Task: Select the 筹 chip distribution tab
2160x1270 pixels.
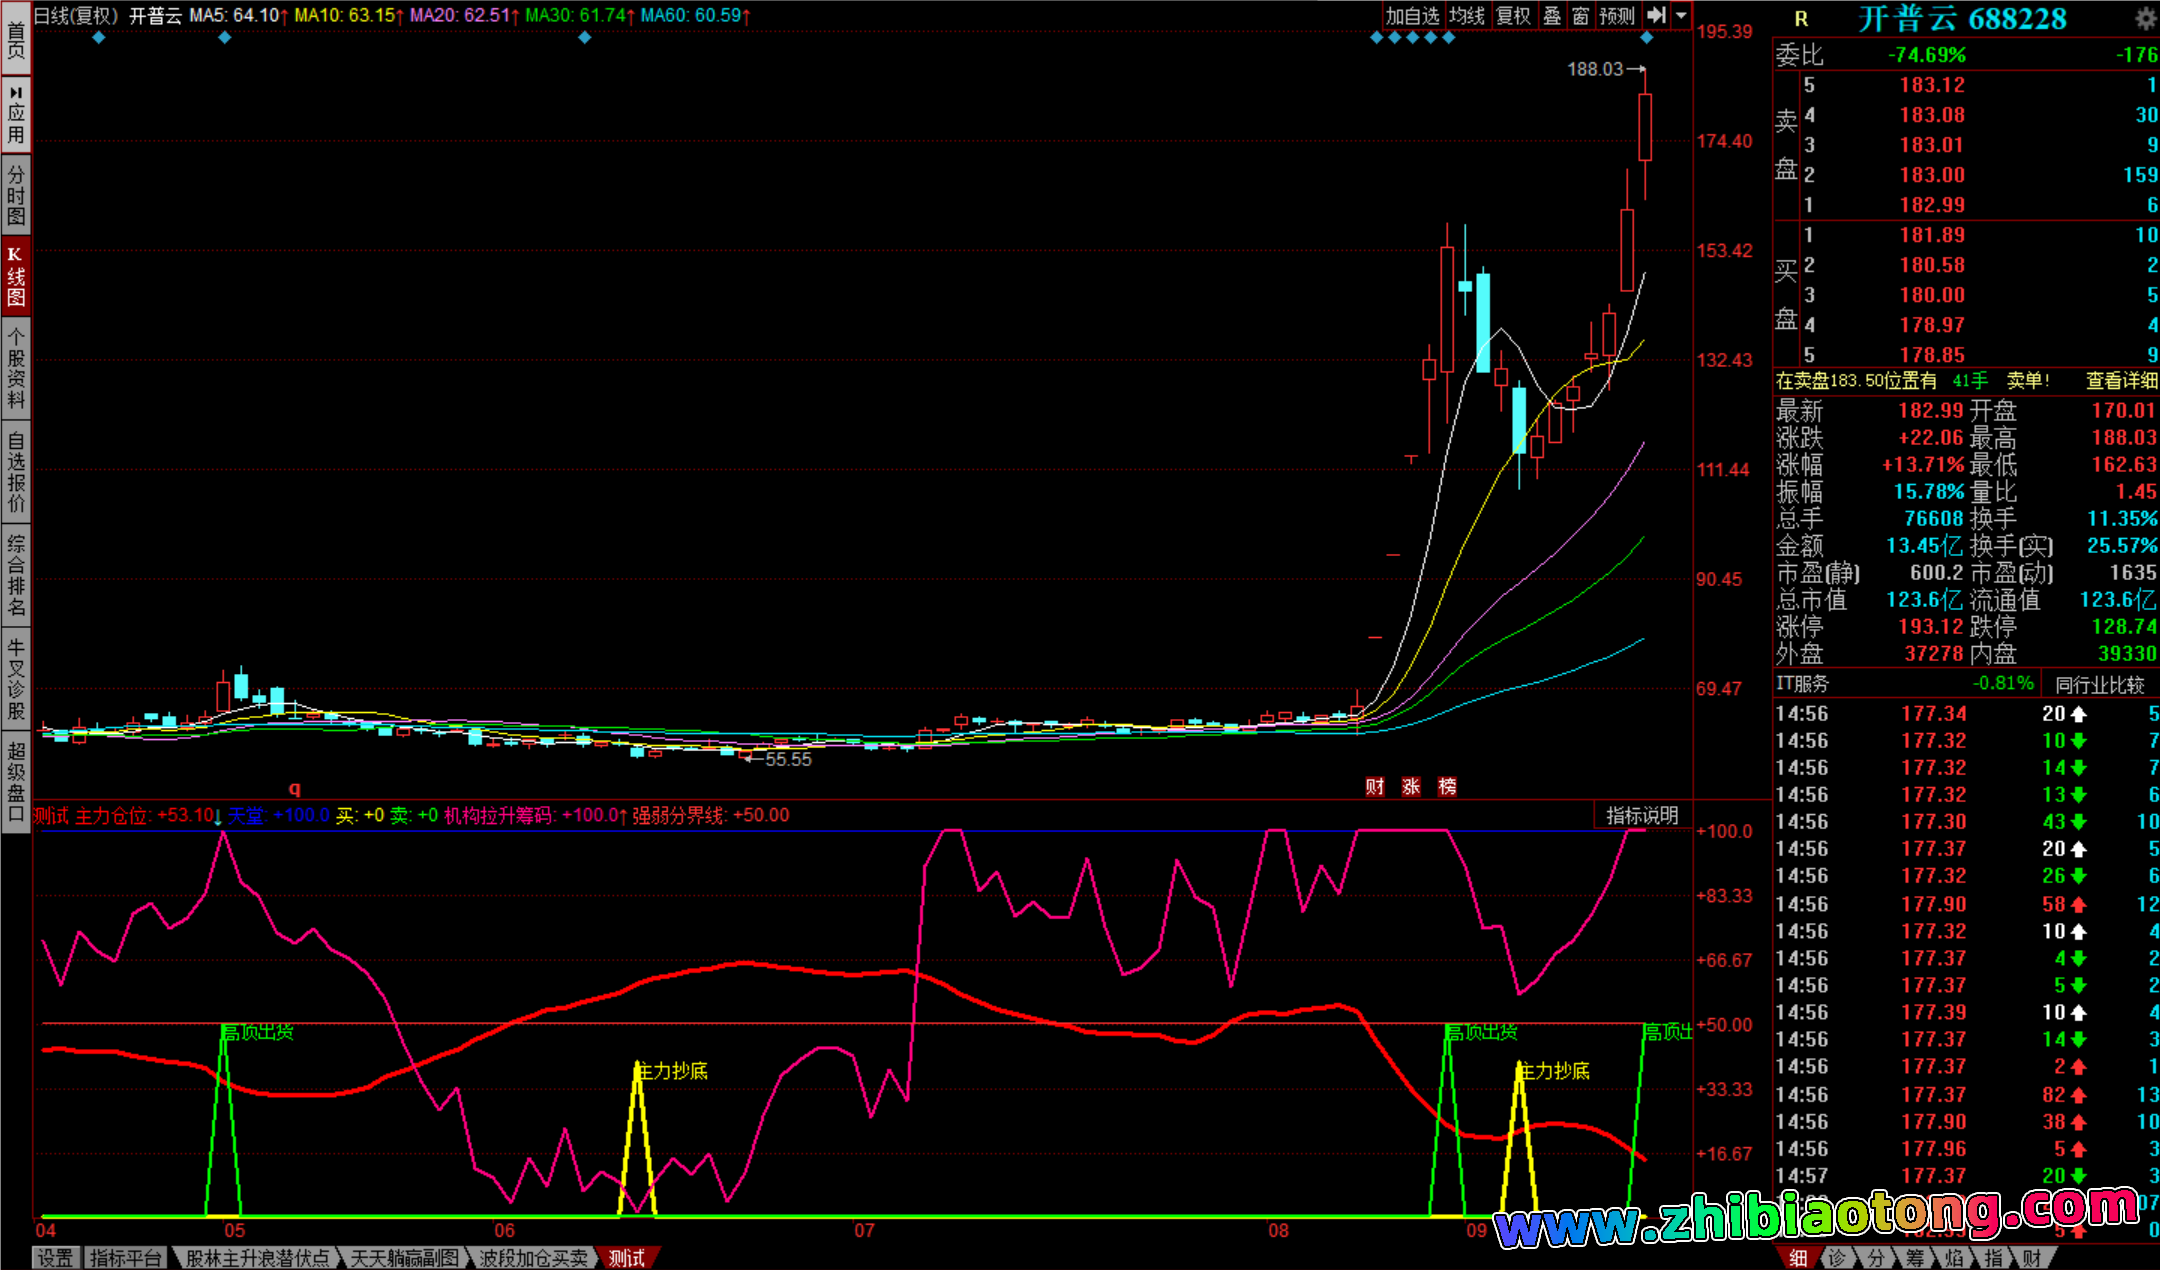Action: [1914, 1258]
